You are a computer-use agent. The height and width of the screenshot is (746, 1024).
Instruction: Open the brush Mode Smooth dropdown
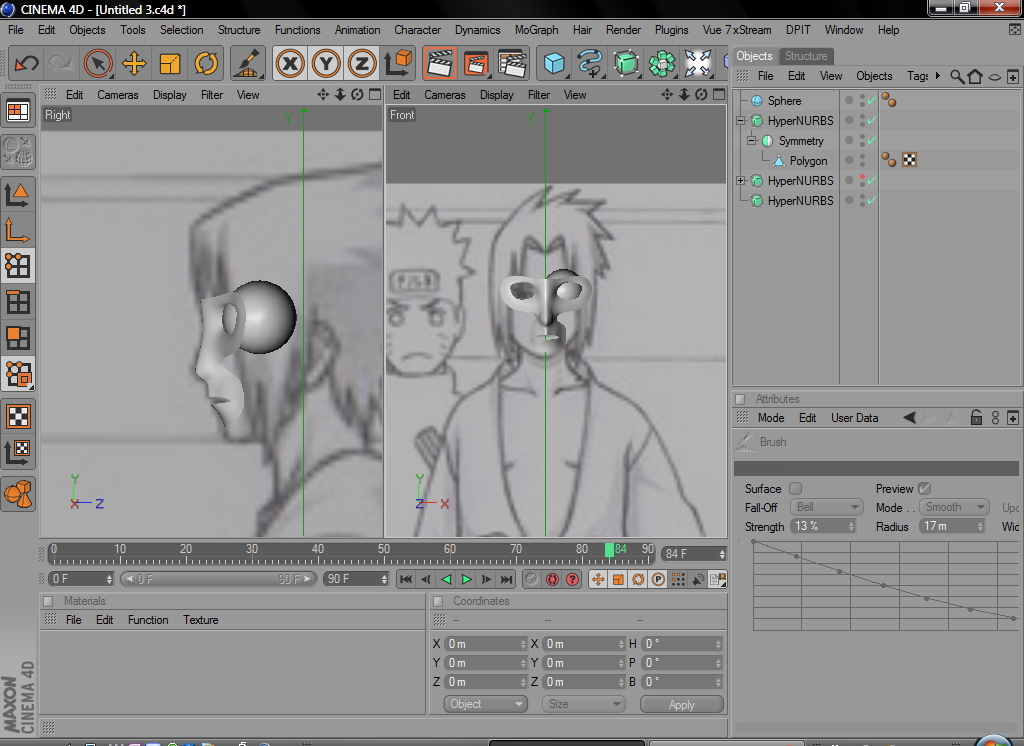coord(954,508)
